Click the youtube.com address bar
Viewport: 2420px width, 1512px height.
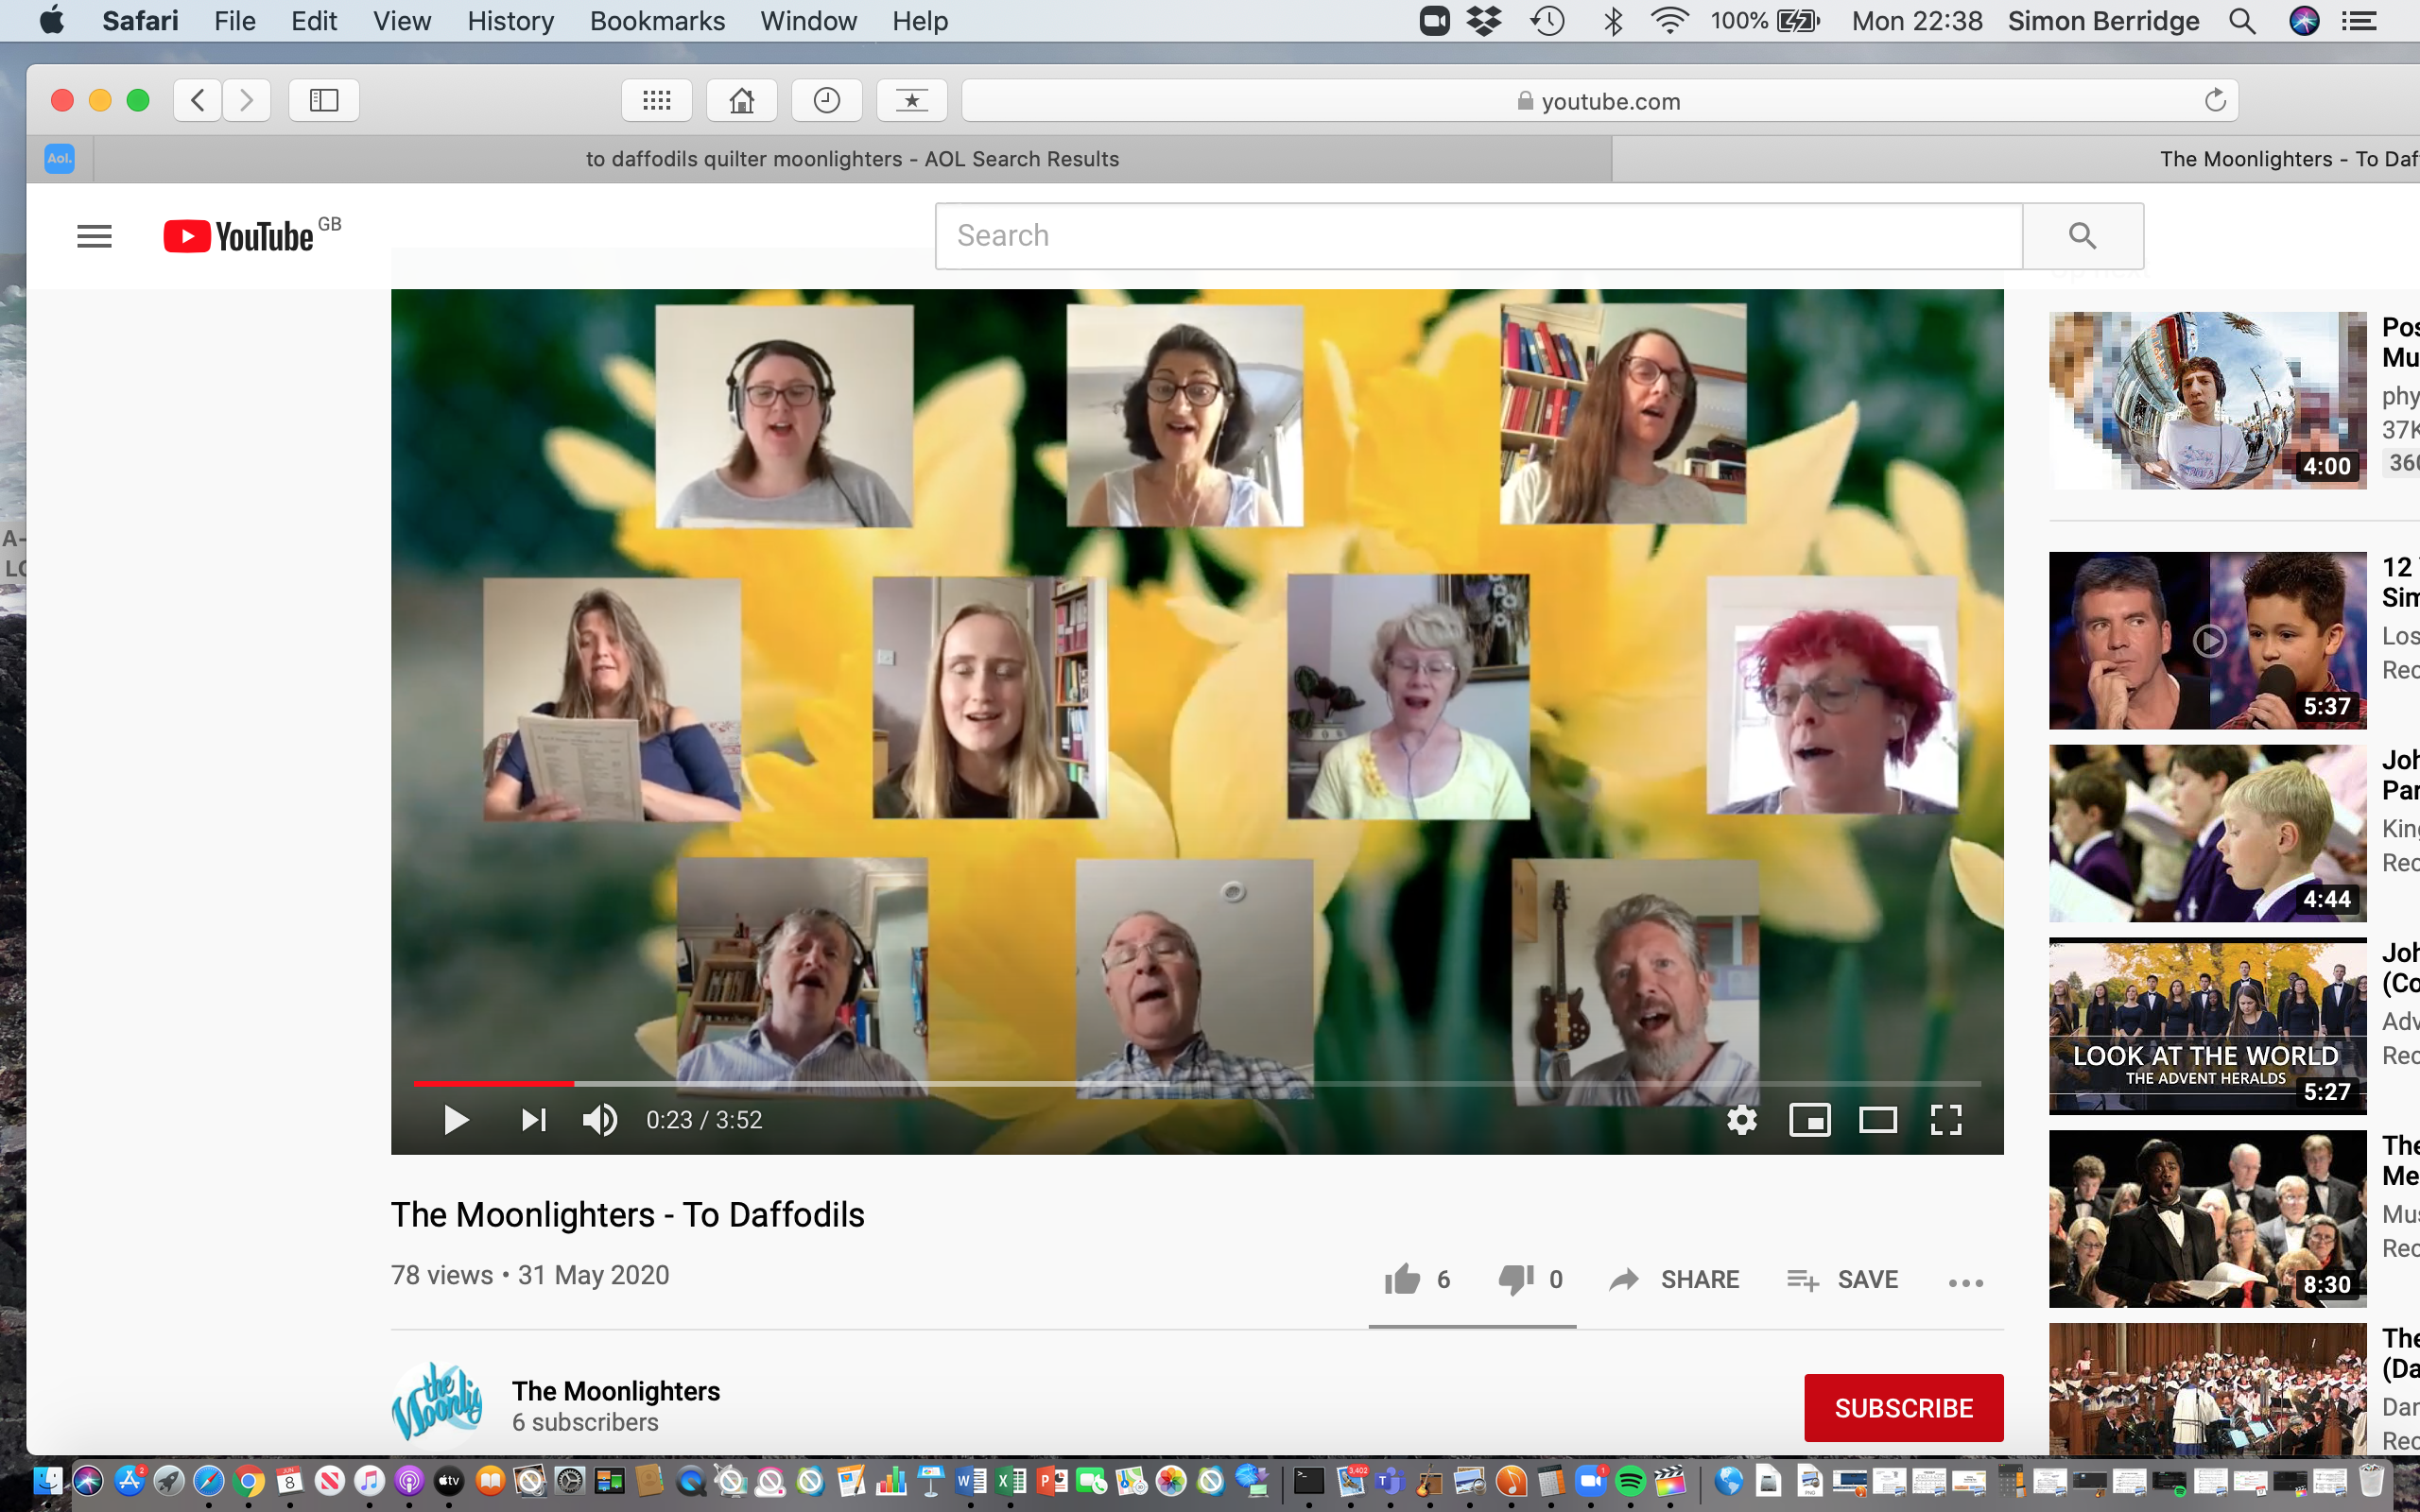pos(1600,100)
